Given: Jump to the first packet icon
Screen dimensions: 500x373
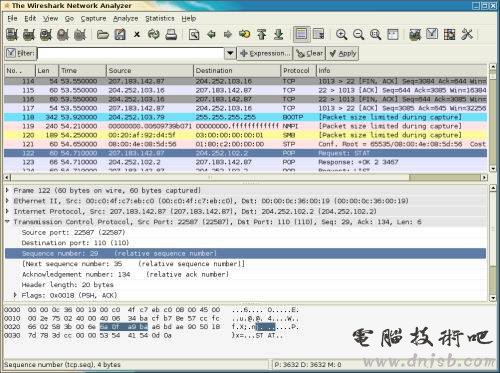Looking at the screenshot, I should click(262, 34).
